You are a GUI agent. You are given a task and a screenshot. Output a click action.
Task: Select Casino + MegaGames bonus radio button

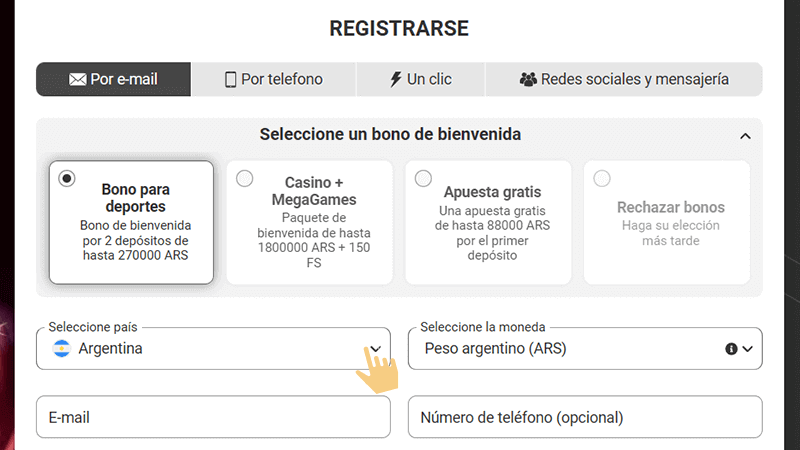tap(245, 179)
